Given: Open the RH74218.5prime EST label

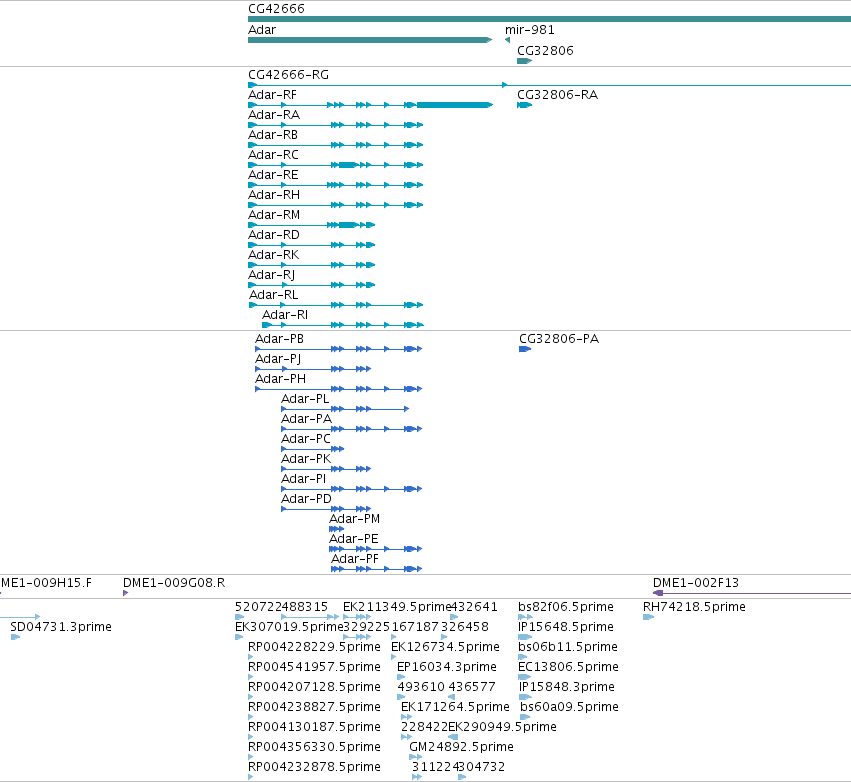Looking at the screenshot, I should [x=694, y=607].
